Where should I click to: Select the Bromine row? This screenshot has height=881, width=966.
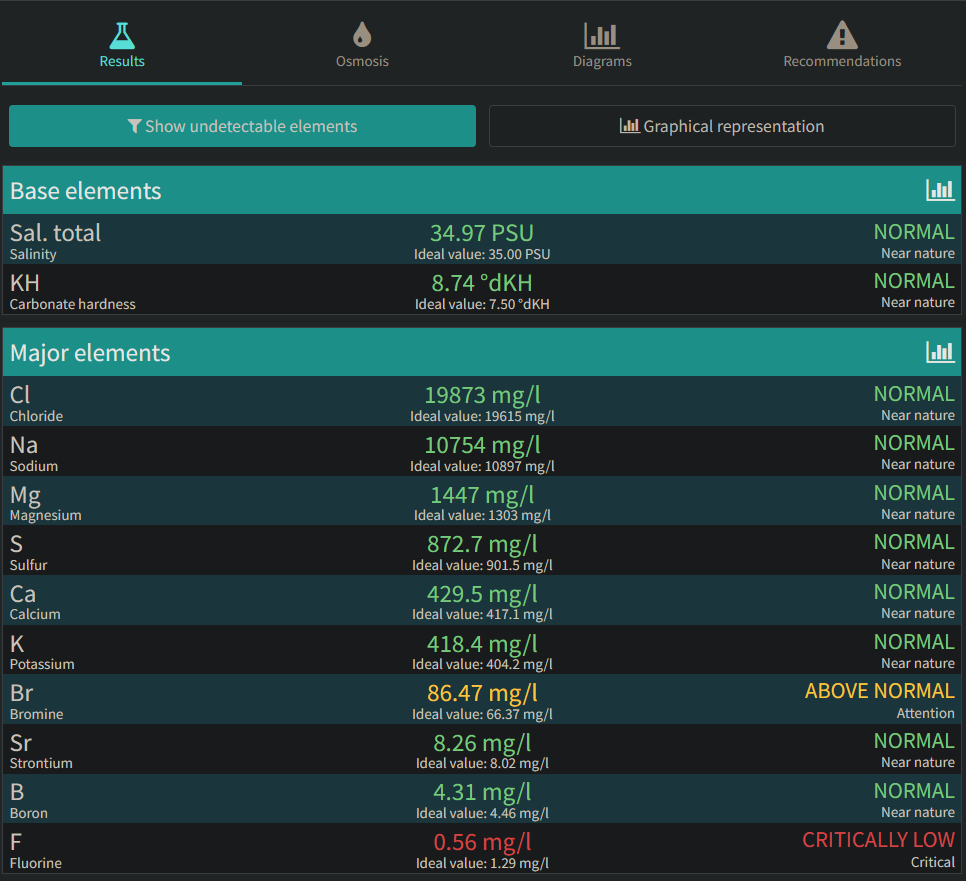[x=482, y=700]
